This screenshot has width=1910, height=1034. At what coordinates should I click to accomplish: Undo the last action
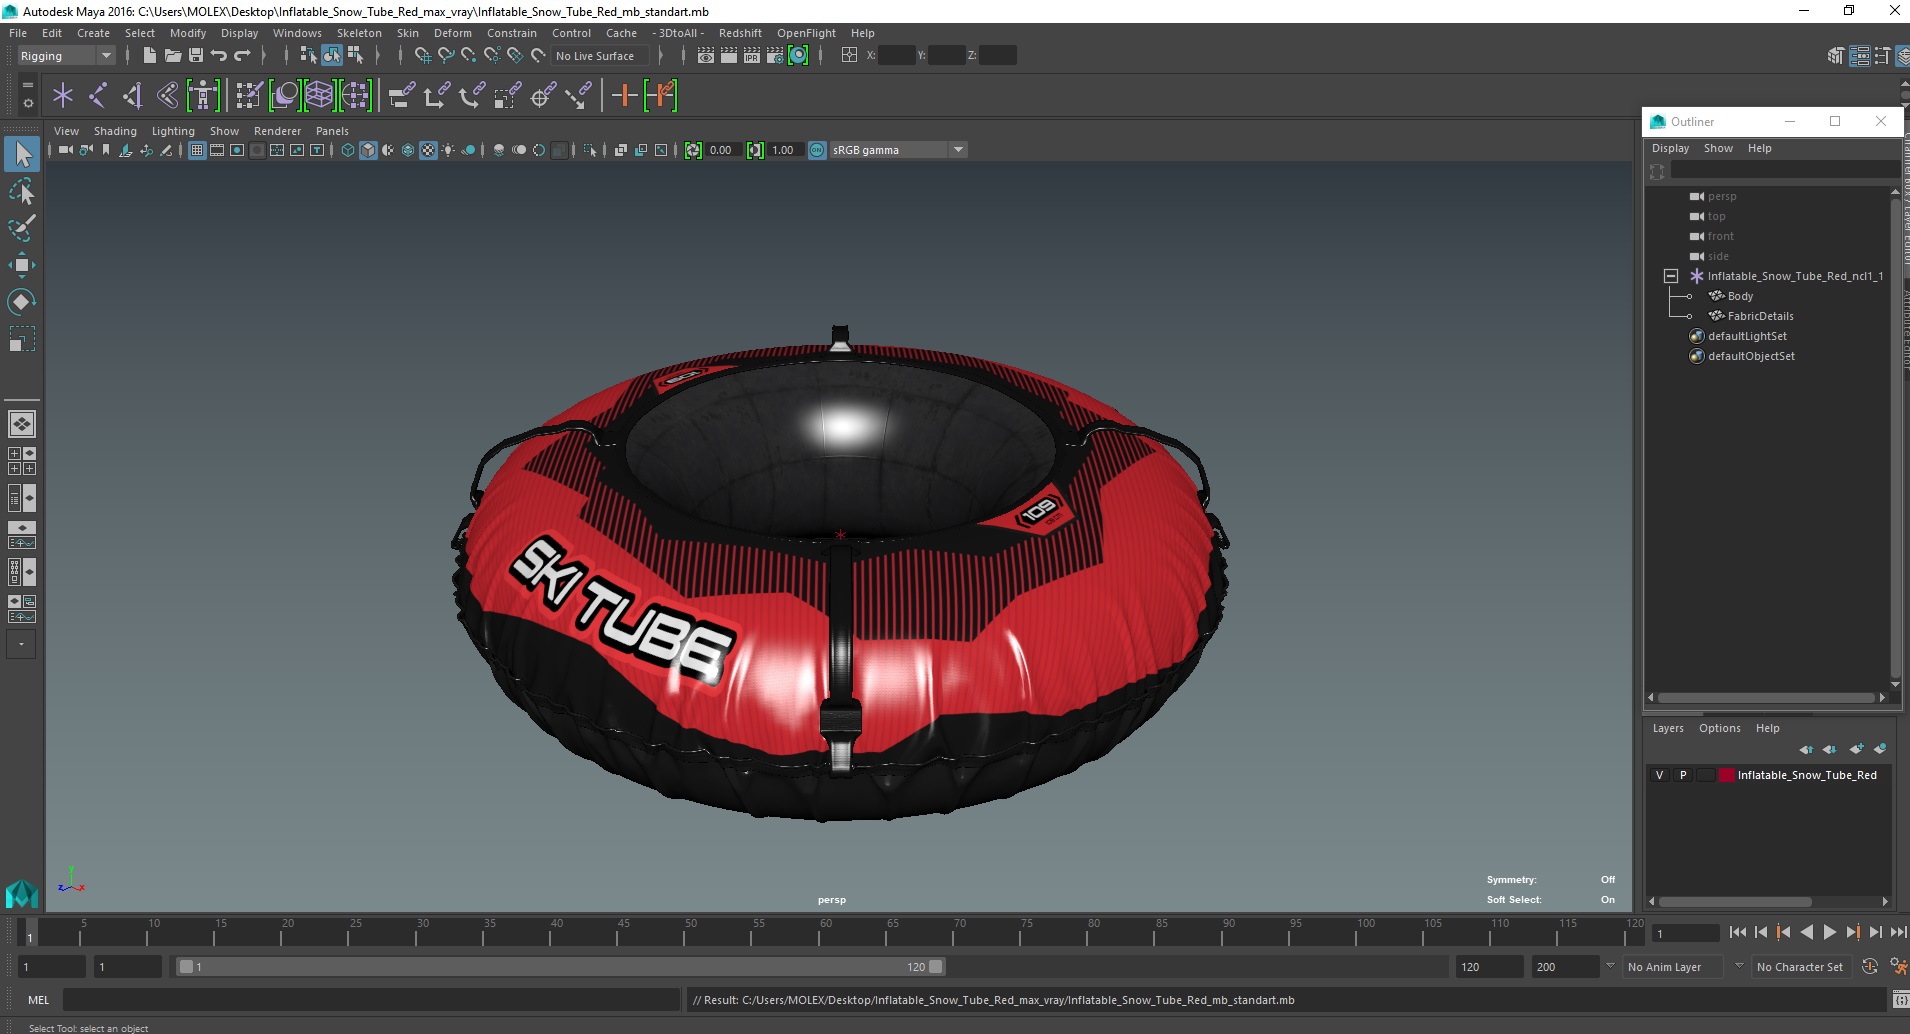219,56
